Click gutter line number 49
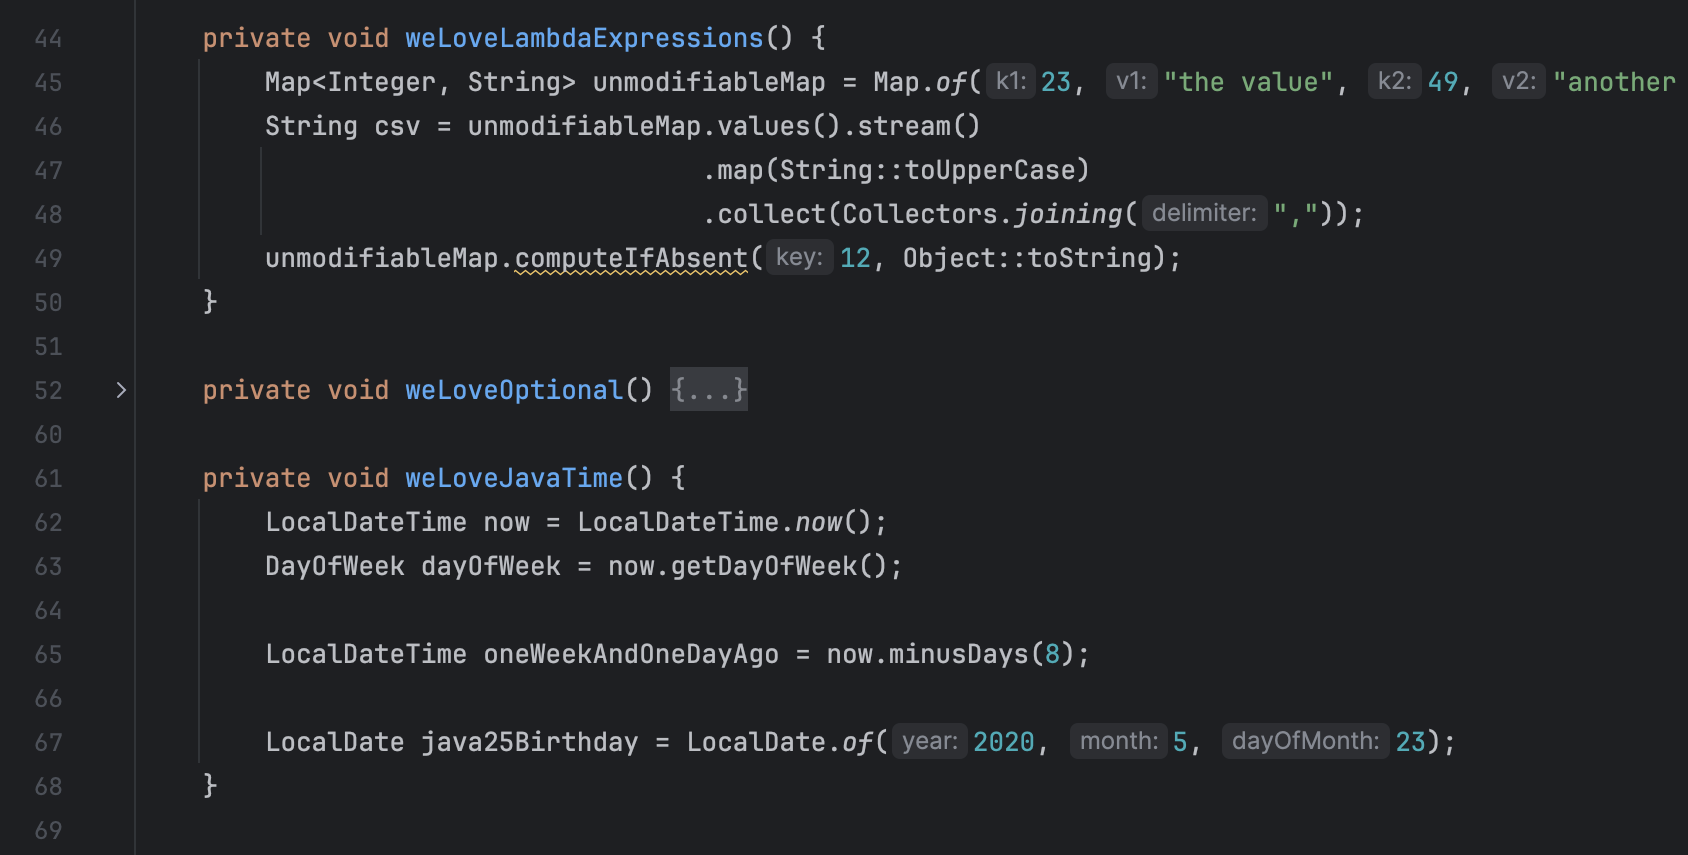 (48, 258)
